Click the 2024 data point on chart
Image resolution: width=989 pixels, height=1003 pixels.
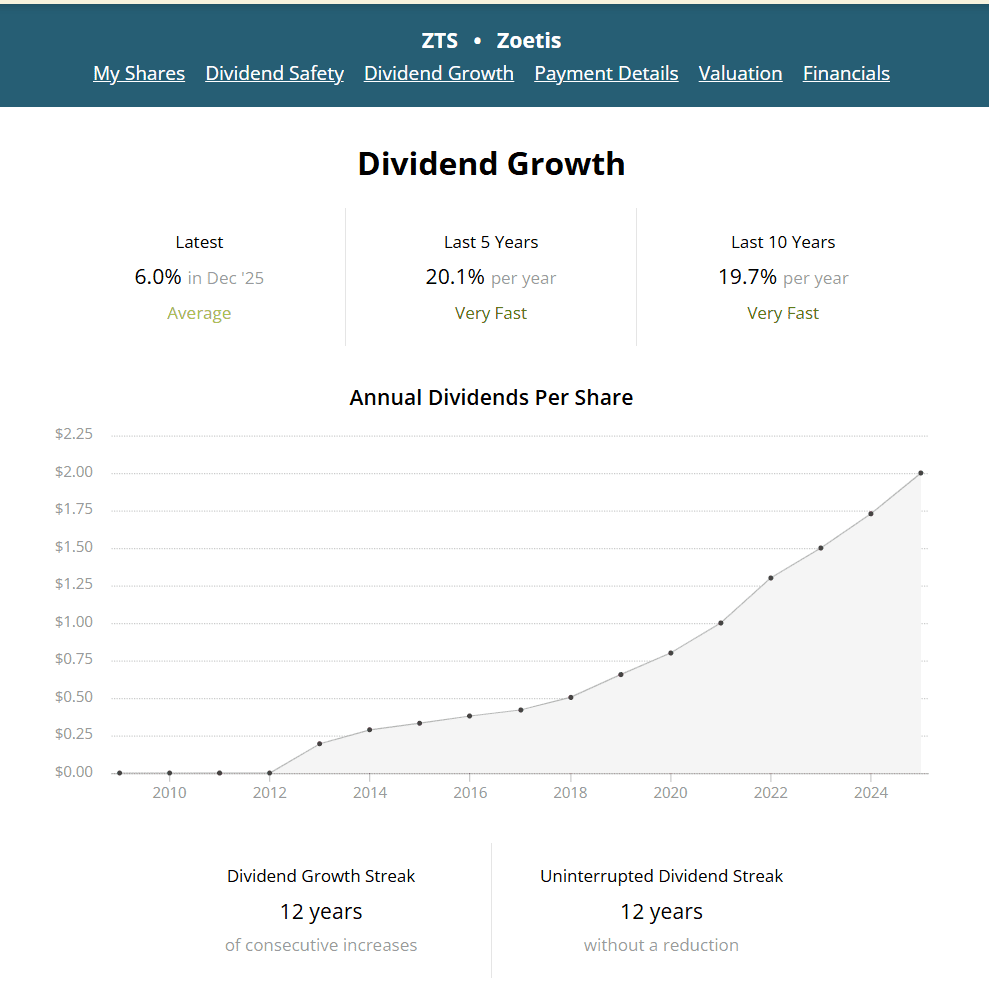click(871, 514)
